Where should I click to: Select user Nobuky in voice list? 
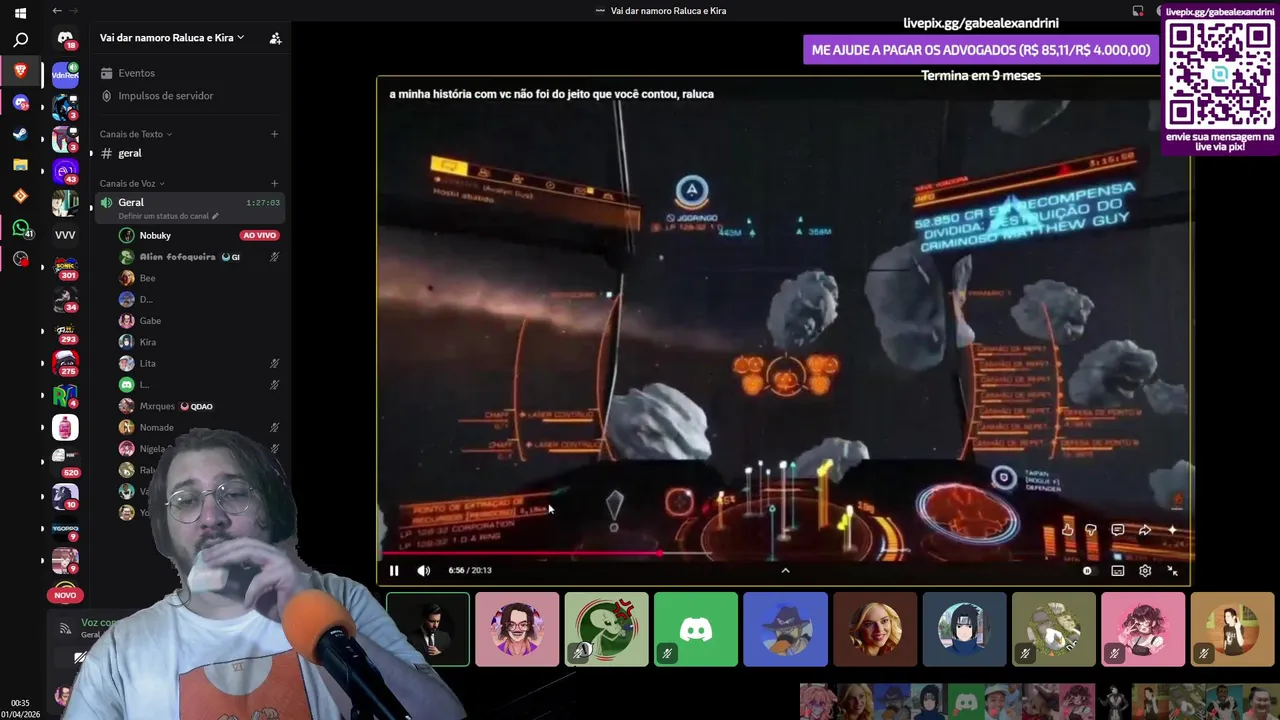[x=155, y=235]
